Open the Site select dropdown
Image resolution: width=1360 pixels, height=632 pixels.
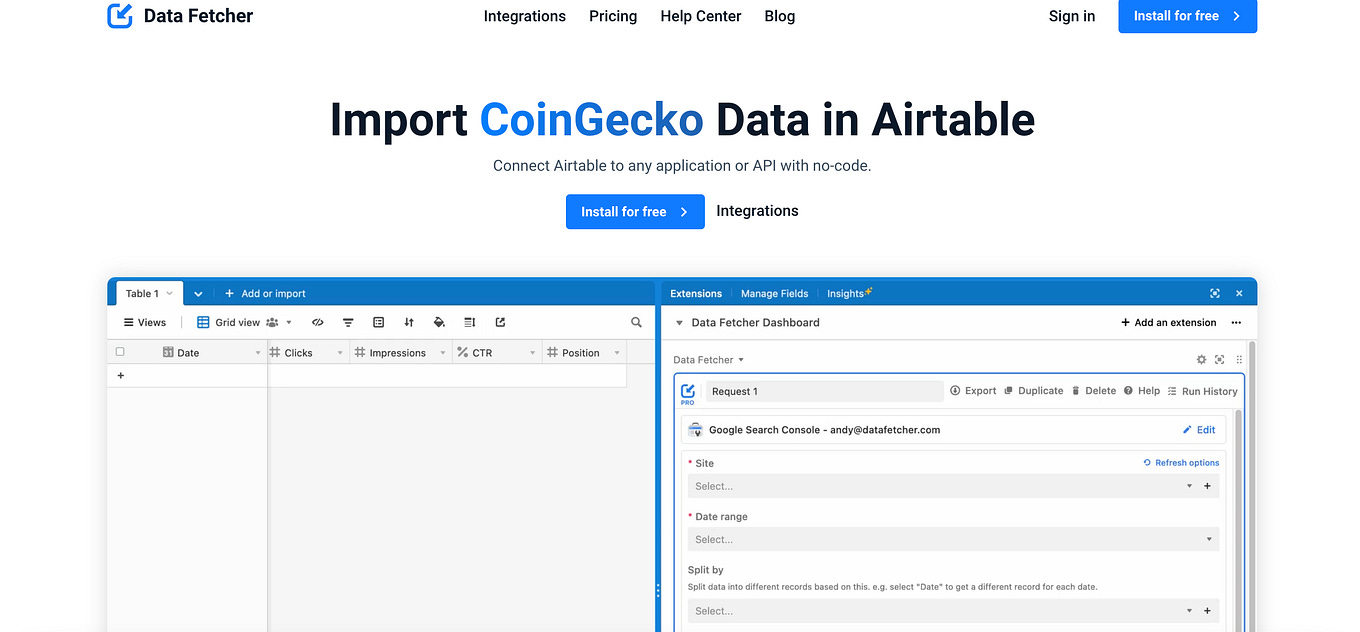click(x=942, y=486)
